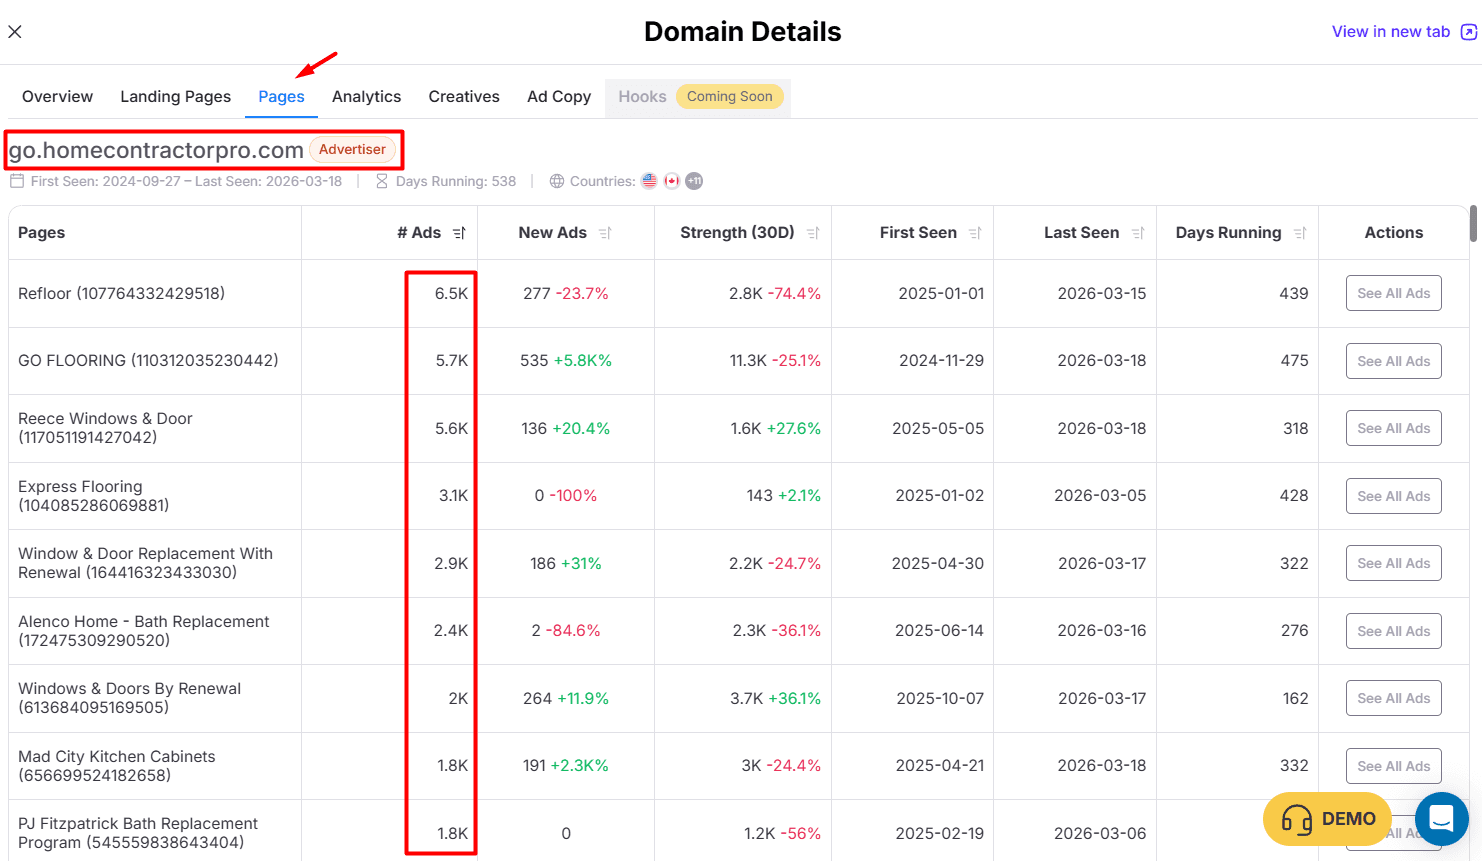Click the -100% new ads change for Express Flooring

coord(573,496)
